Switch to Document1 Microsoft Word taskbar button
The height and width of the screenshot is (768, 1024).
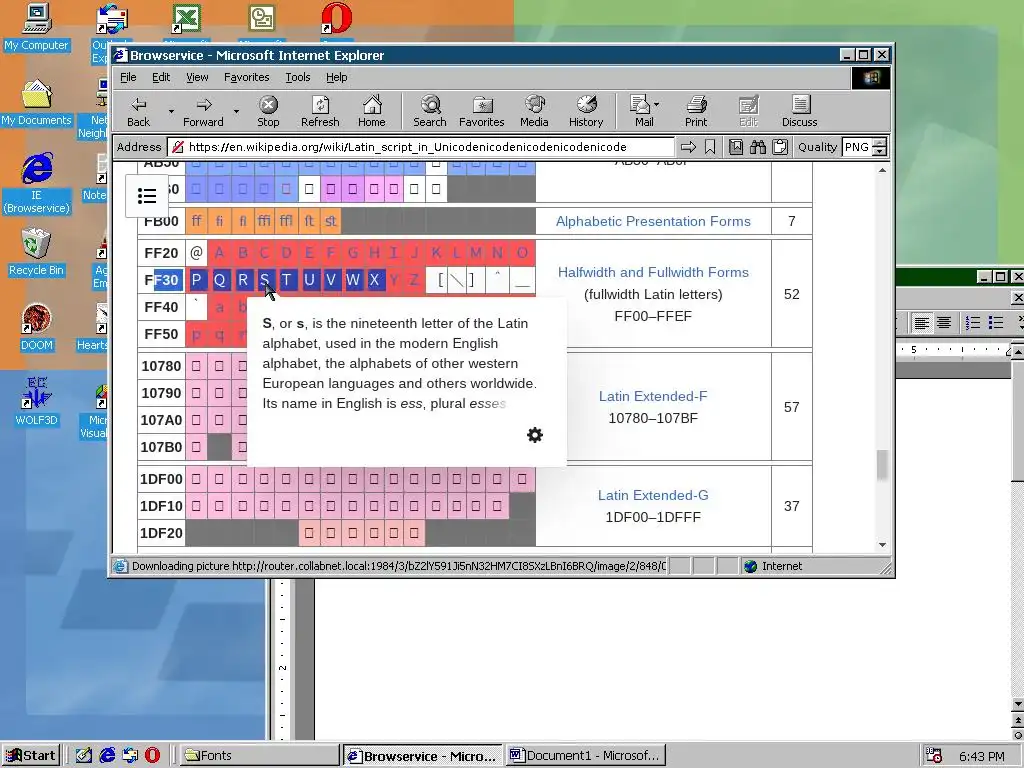click(x=585, y=756)
